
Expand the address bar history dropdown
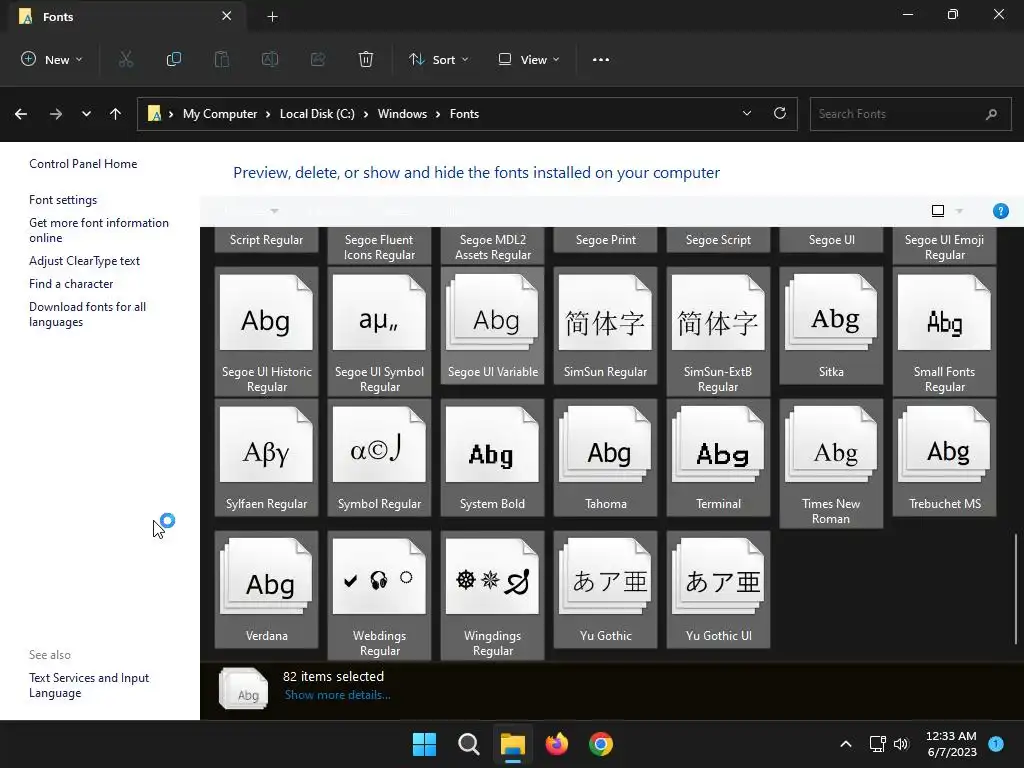click(747, 113)
